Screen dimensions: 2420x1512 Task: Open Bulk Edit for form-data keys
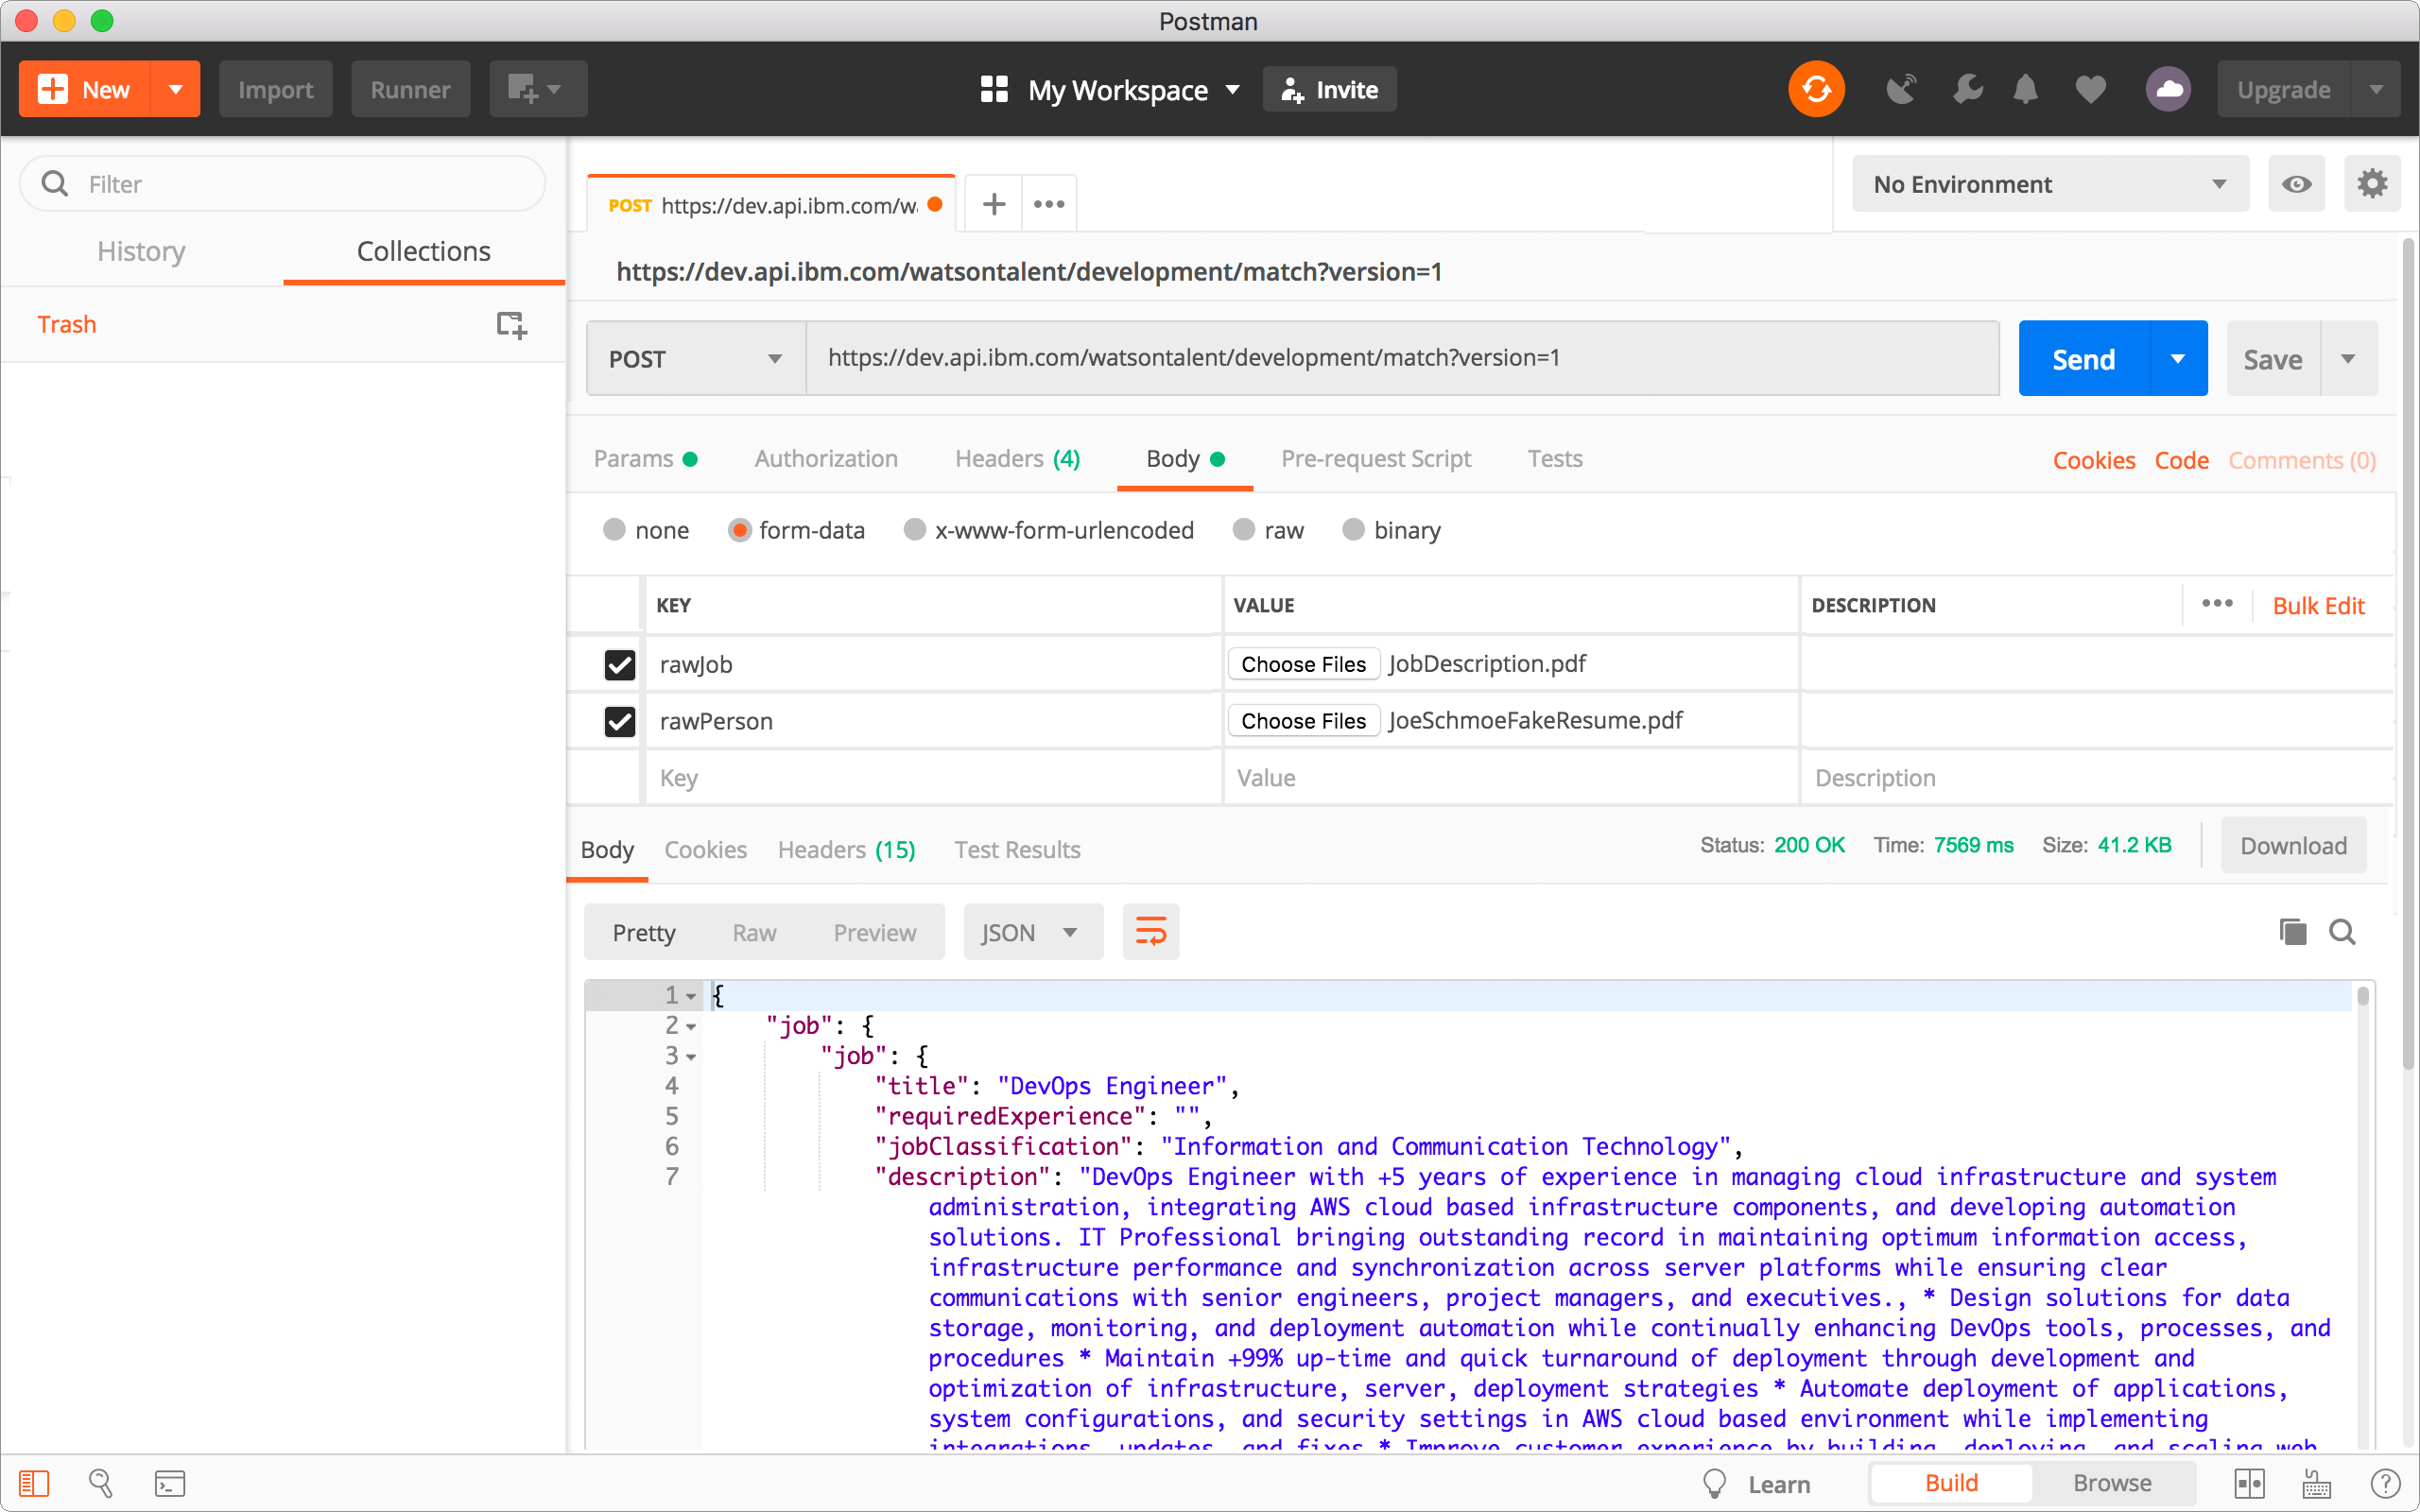pyautogui.click(x=2318, y=605)
